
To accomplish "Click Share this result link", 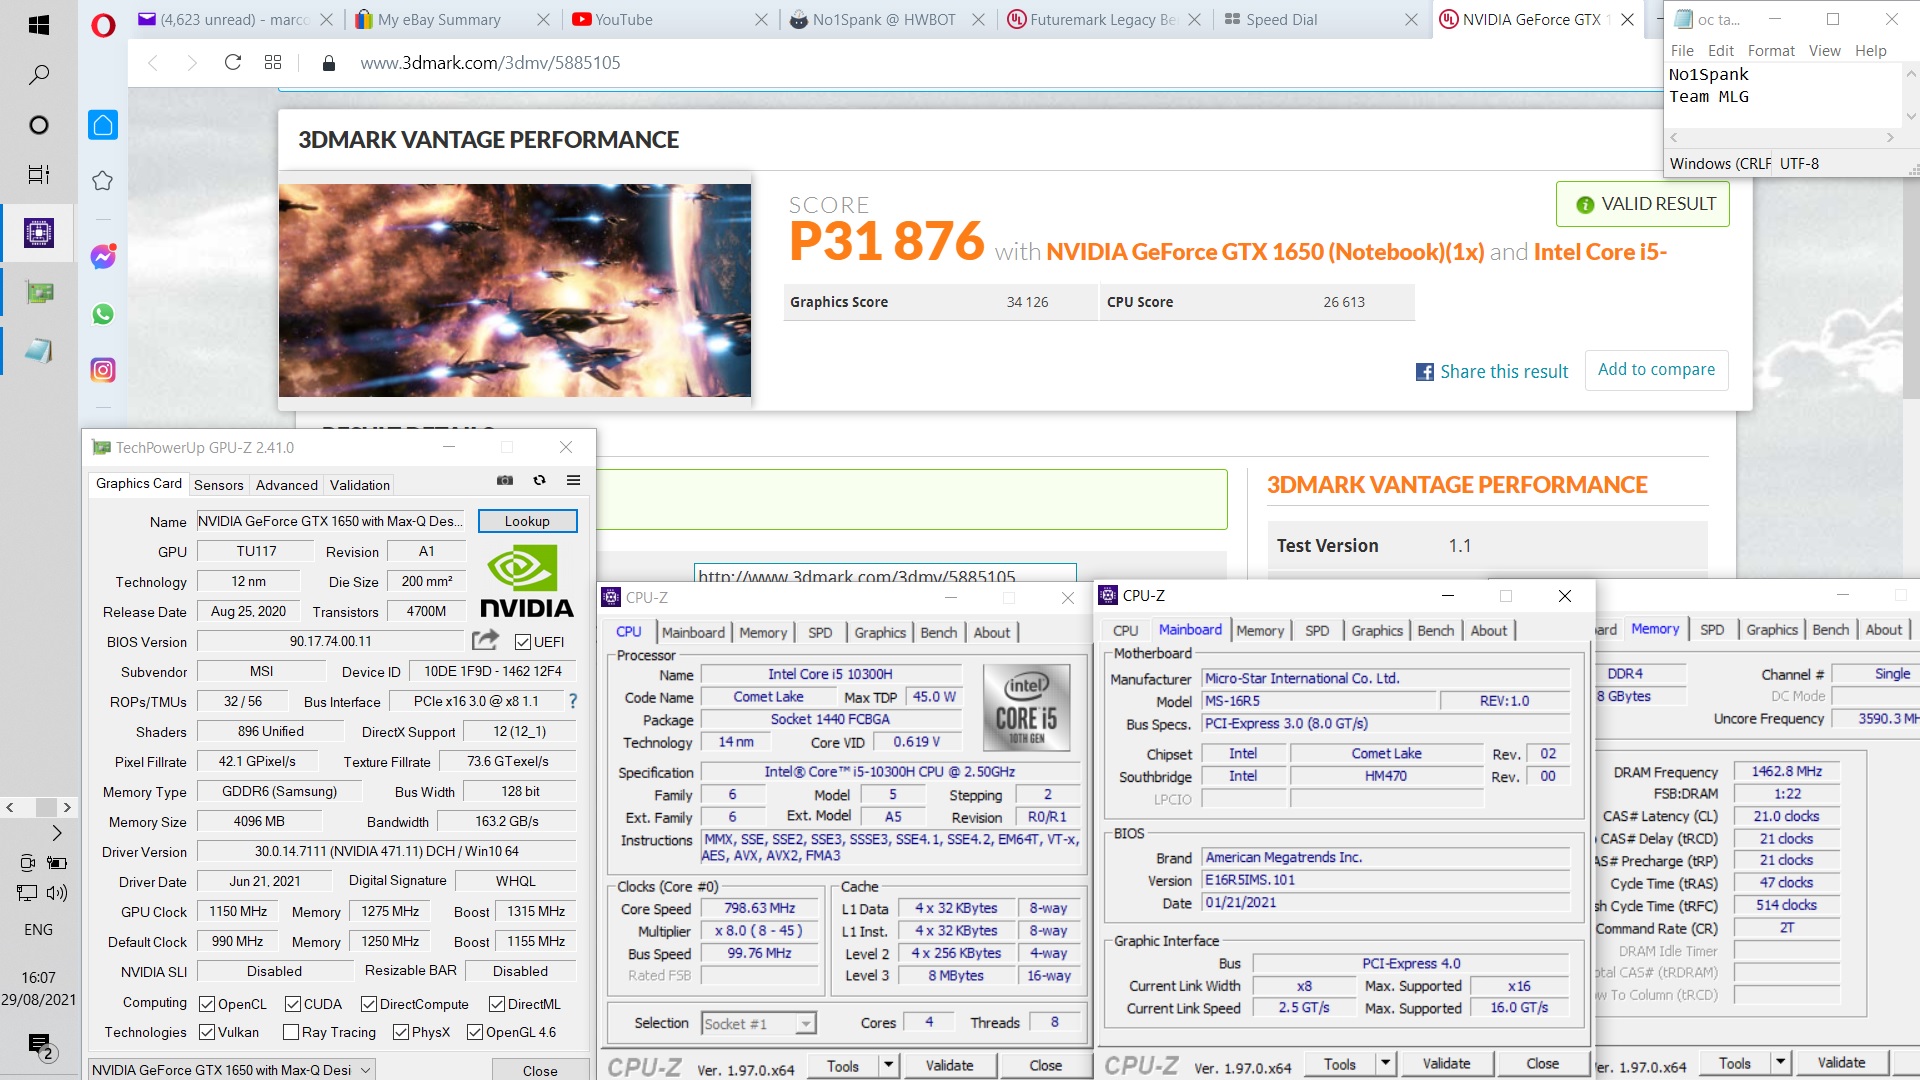I will pos(1492,371).
